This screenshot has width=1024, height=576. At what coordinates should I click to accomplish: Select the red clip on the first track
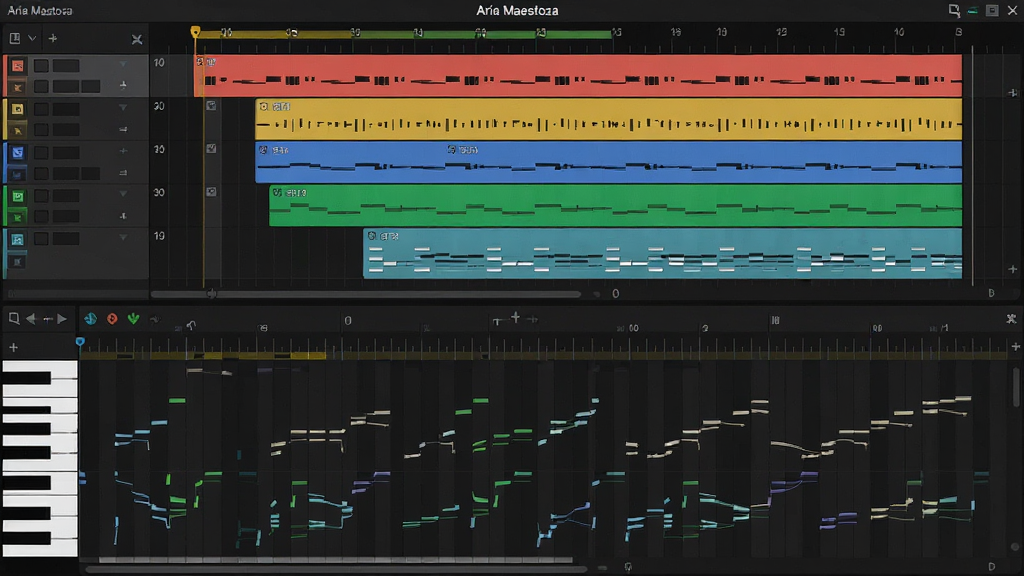[x=579, y=76]
